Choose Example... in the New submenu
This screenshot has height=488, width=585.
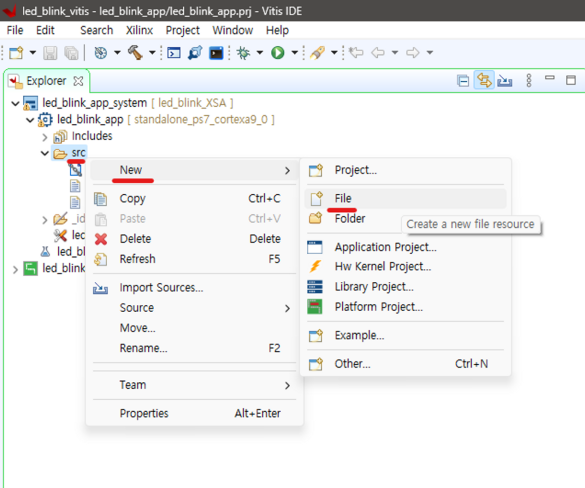tap(405, 335)
